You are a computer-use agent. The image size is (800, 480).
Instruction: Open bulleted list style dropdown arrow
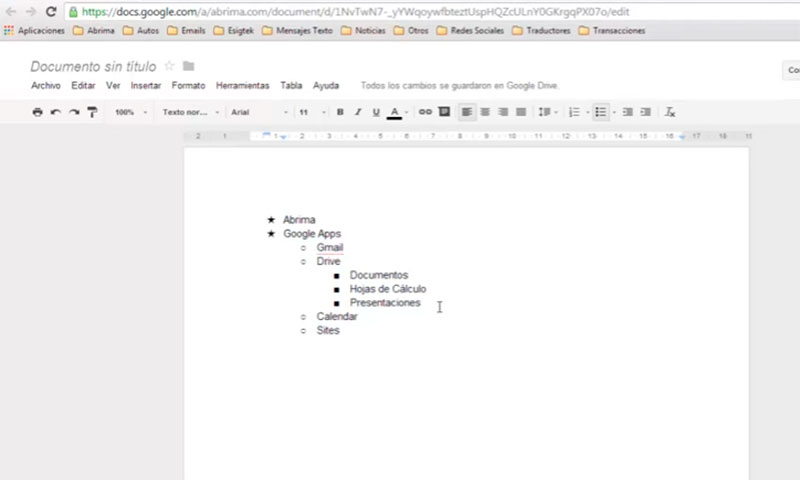pos(614,112)
